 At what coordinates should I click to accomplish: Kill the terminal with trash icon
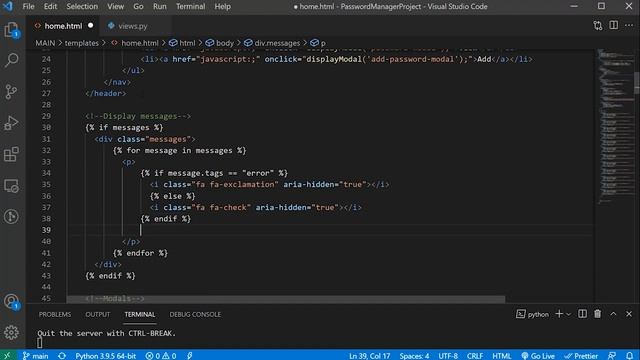[x=598, y=314]
